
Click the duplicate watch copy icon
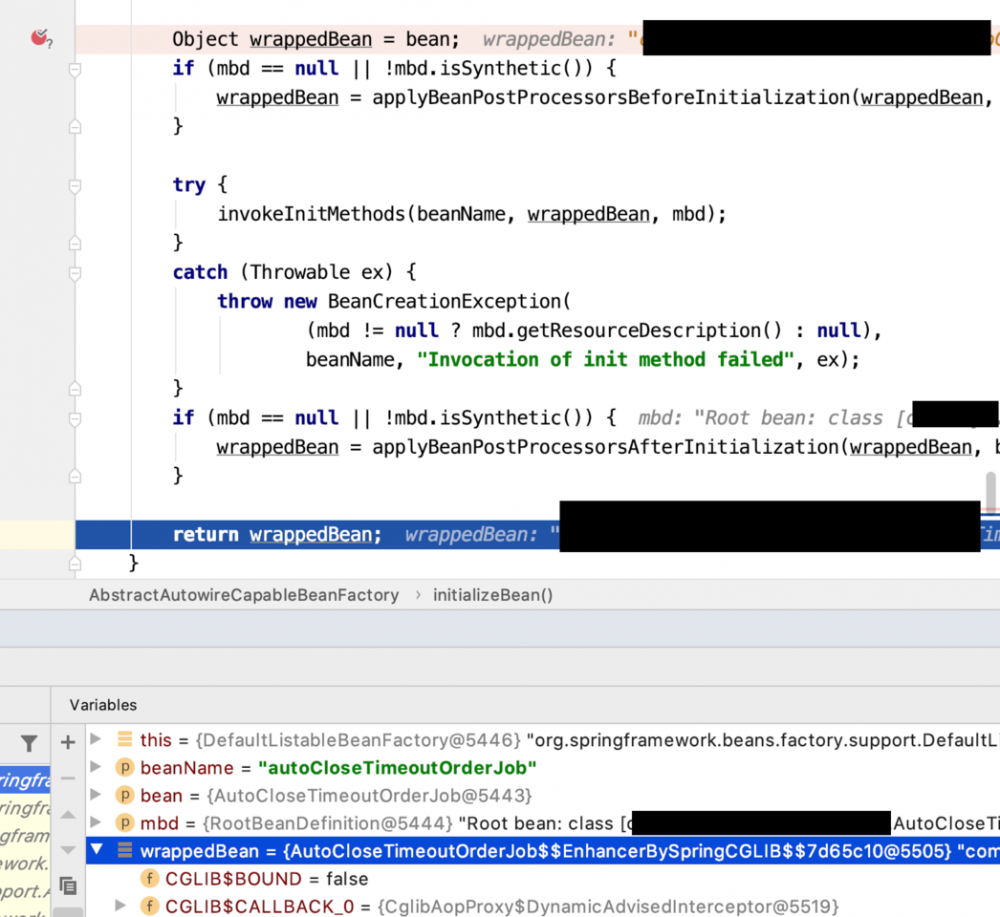click(68, 886)
